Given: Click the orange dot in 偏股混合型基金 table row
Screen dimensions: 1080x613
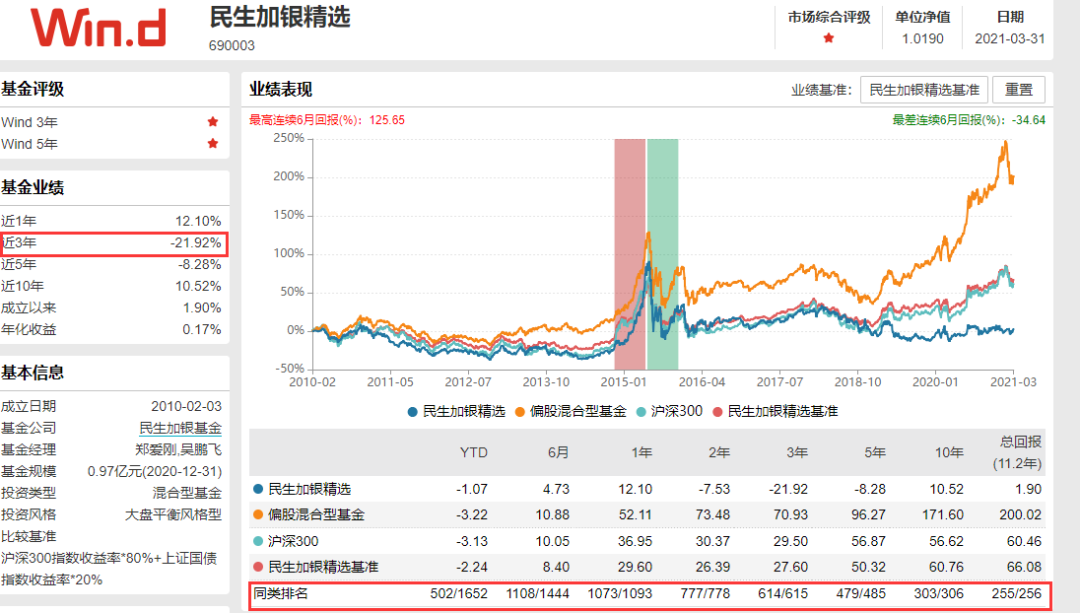Looking at the screenshot, I should tap(258, 515).
